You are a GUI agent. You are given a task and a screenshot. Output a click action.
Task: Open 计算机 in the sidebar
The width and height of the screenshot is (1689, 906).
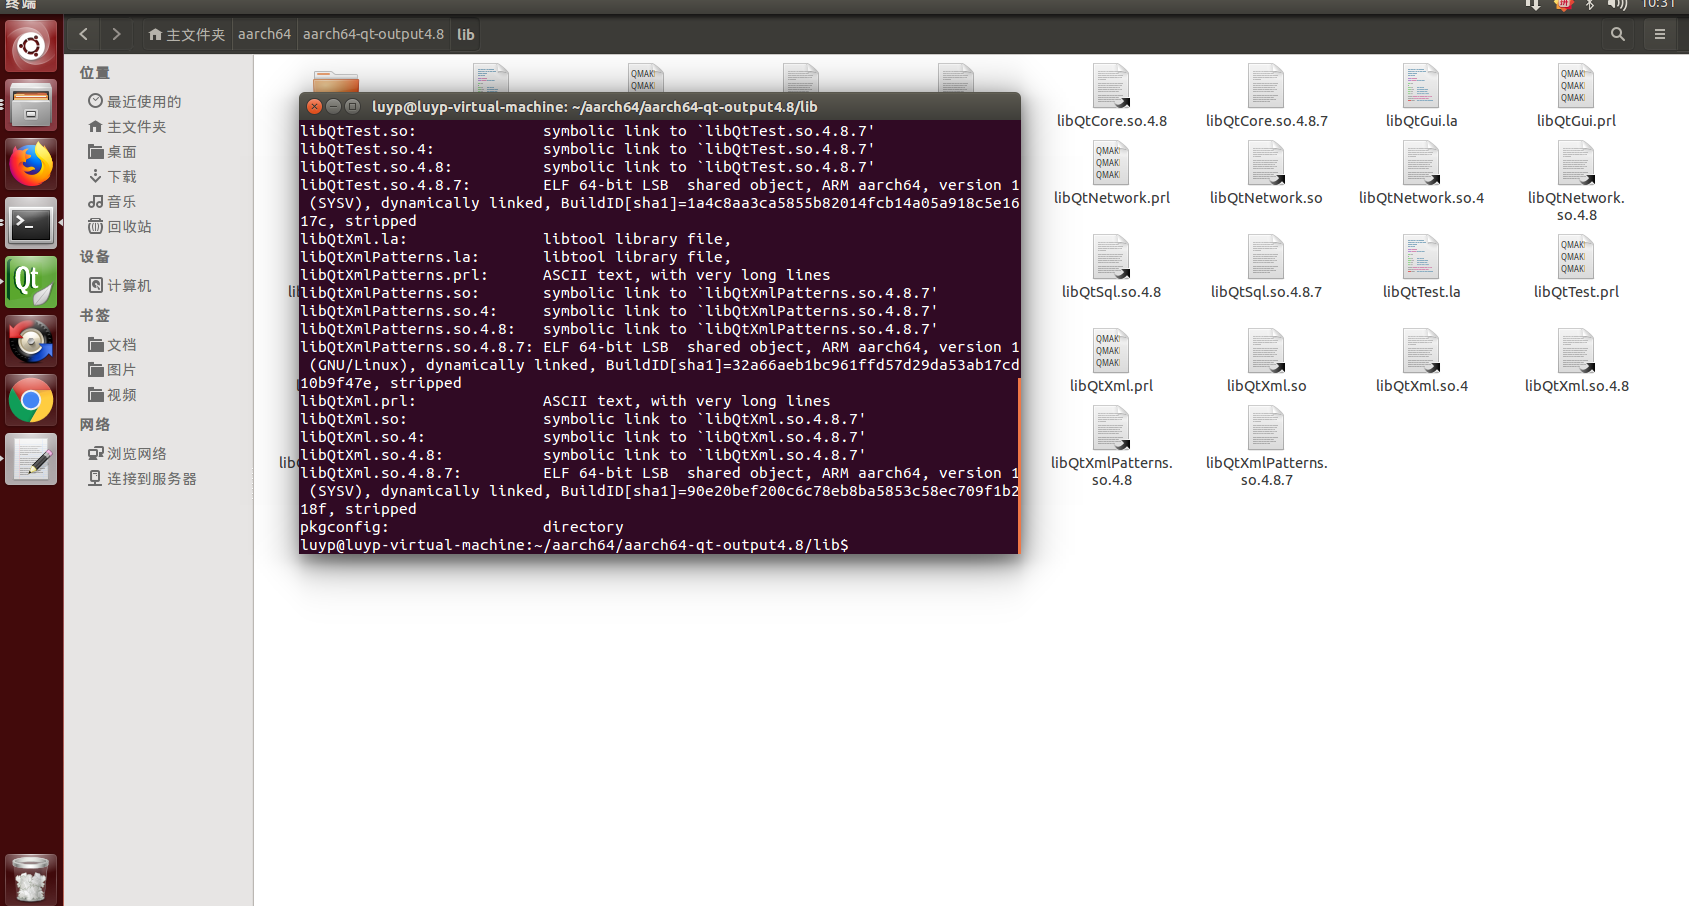tap(120, 285)
